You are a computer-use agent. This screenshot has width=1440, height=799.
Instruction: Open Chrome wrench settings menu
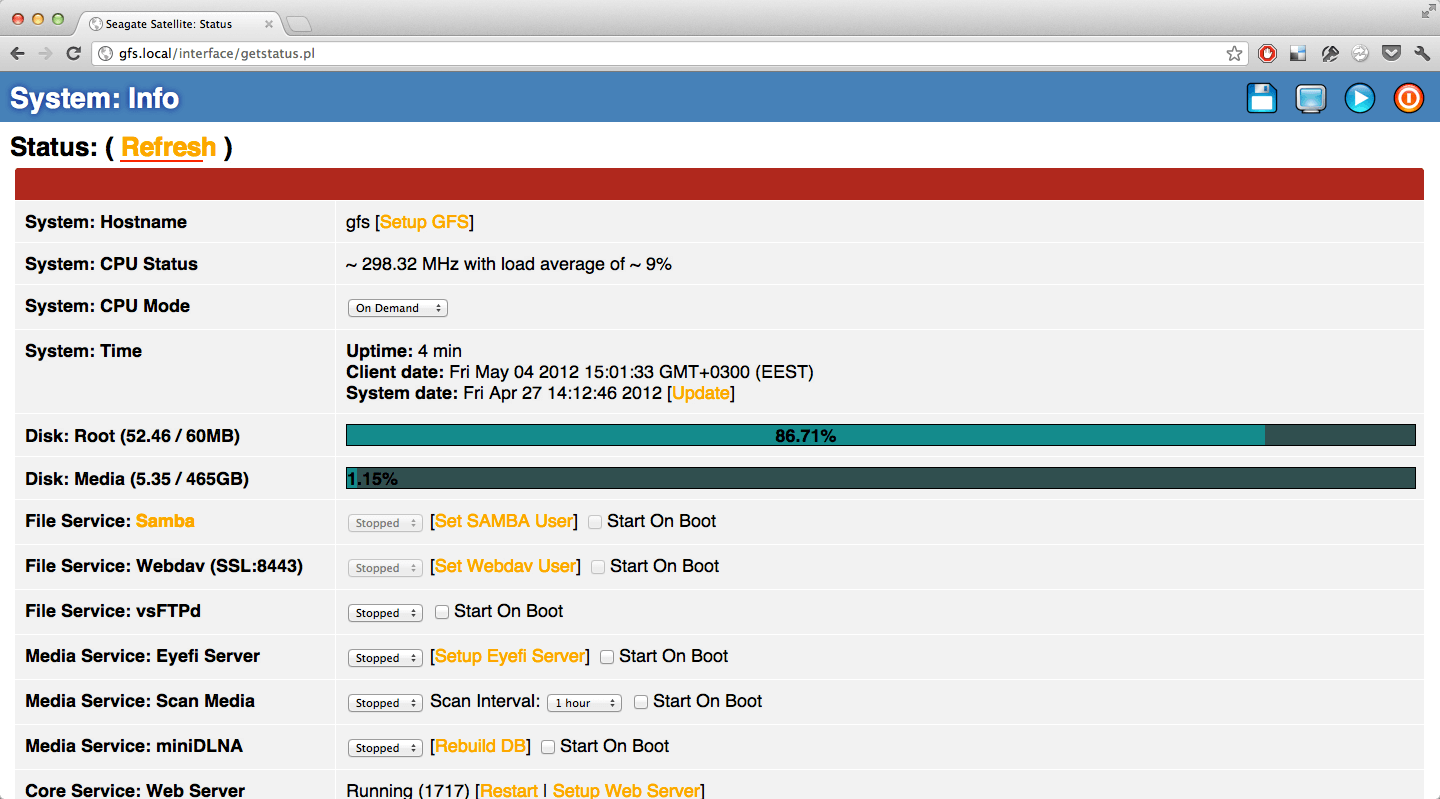click(1422, 53)
